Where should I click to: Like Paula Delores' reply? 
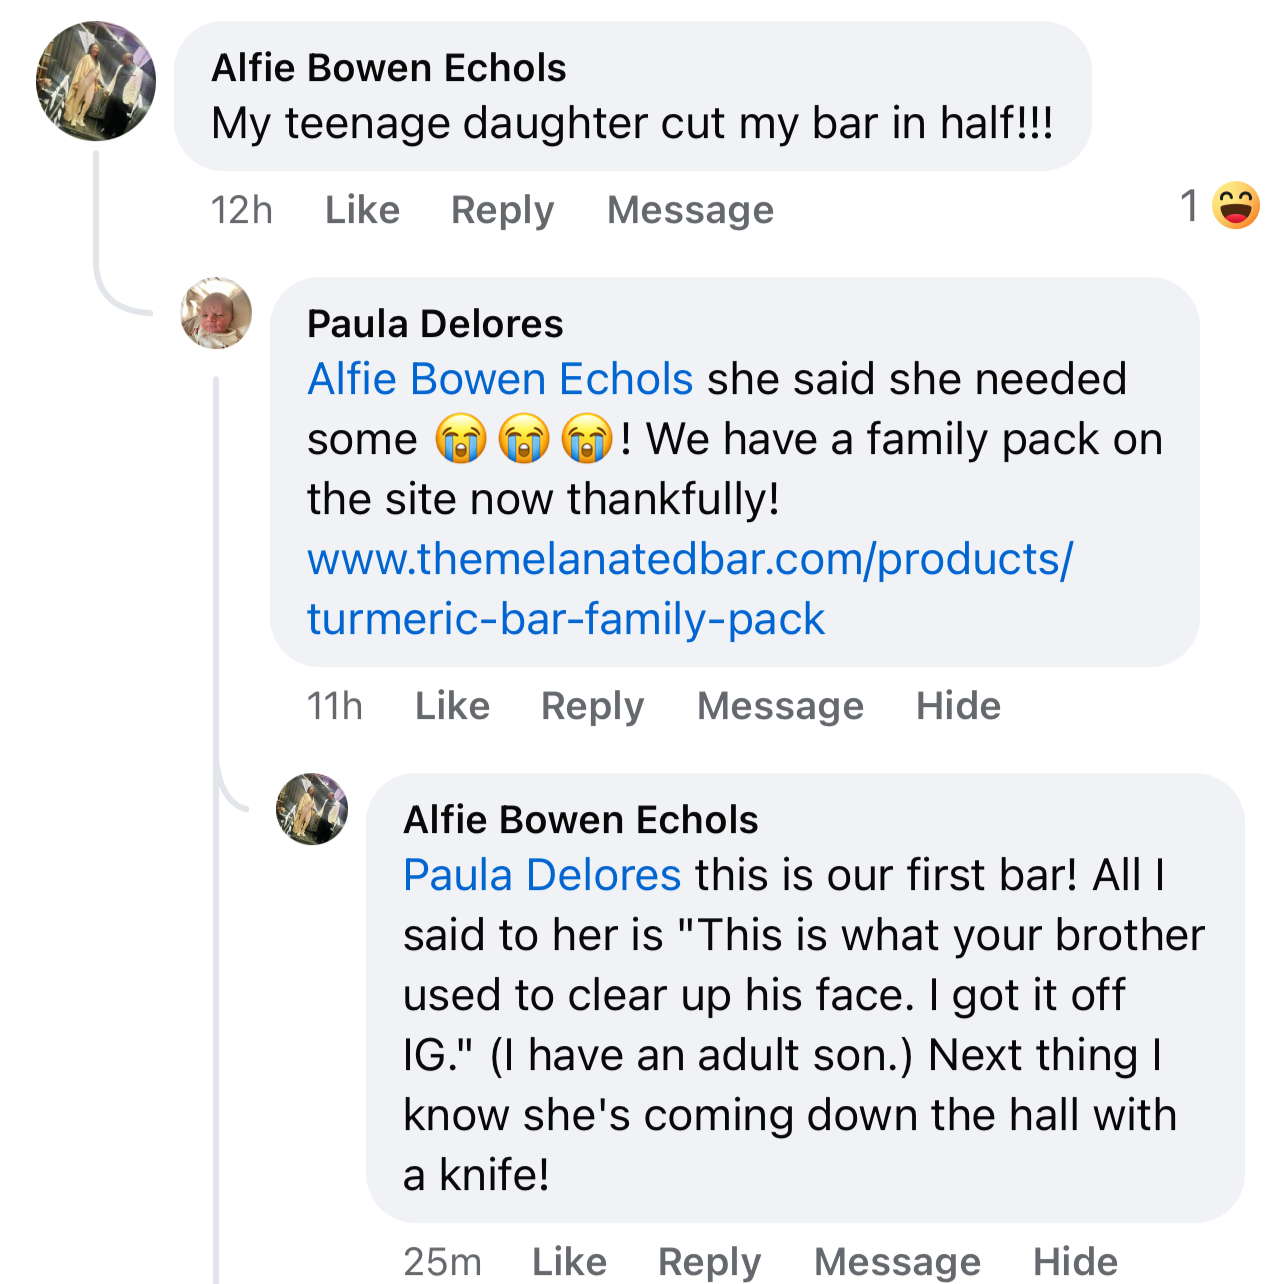(x=452, y=706)
